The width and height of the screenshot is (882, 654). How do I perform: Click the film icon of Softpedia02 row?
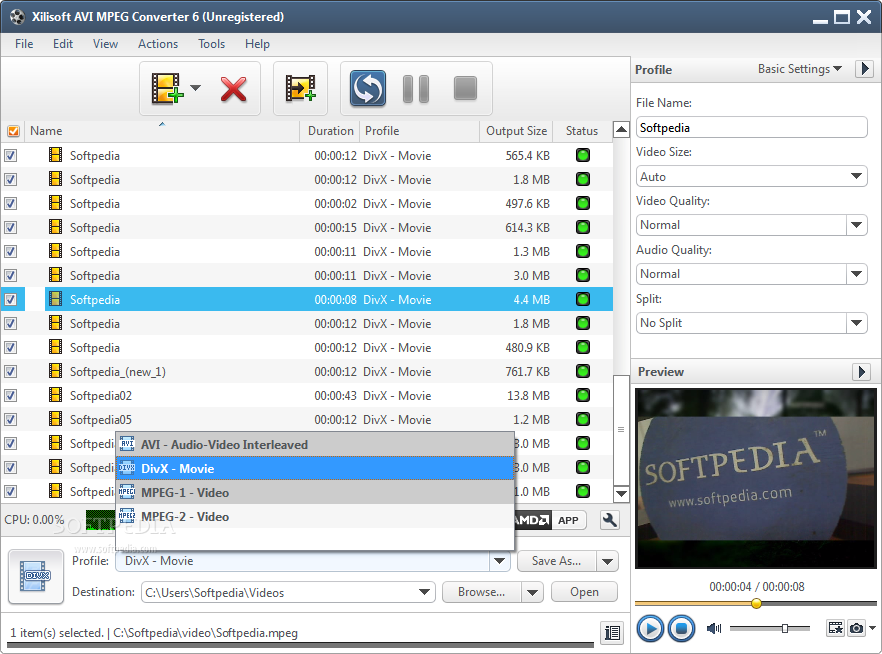pos(55,395)
